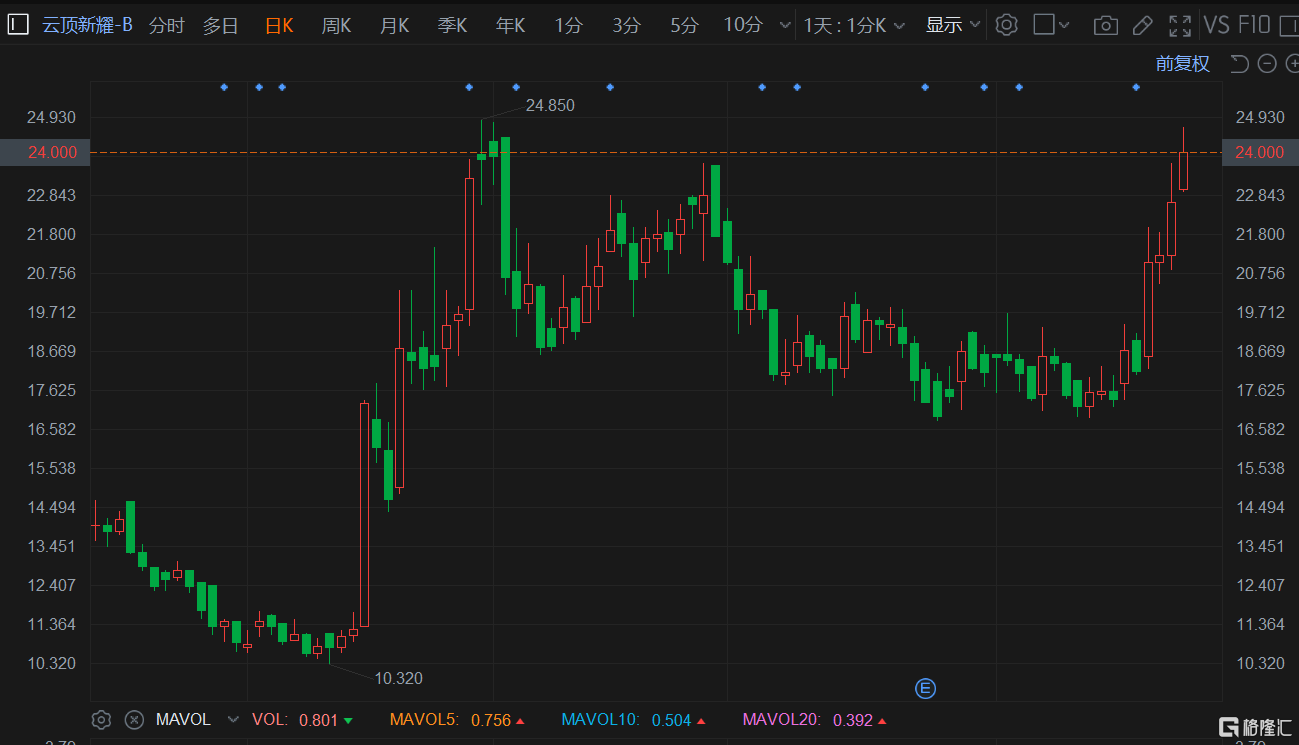Click the 多日 multi-day button
The height and width of the screenshot is (745, 1299).
point(220,26)
